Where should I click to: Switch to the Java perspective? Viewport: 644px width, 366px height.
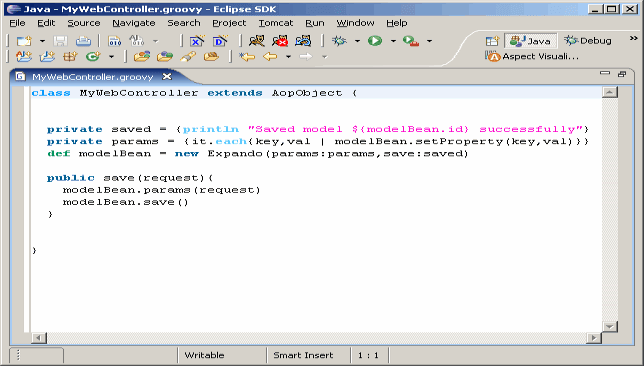530,41
